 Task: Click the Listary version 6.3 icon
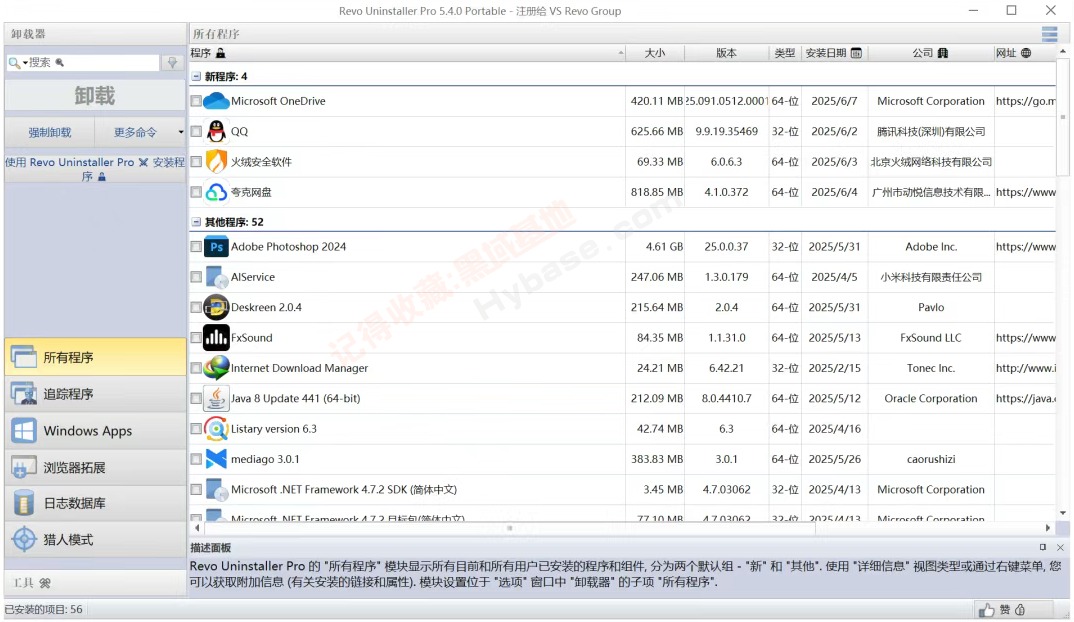coord(216,429)
